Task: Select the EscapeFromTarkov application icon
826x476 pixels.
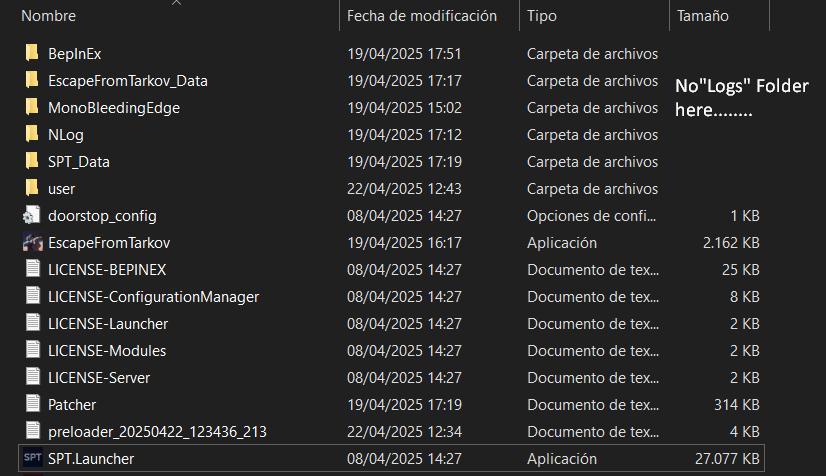Action: (x=33, y=242)
